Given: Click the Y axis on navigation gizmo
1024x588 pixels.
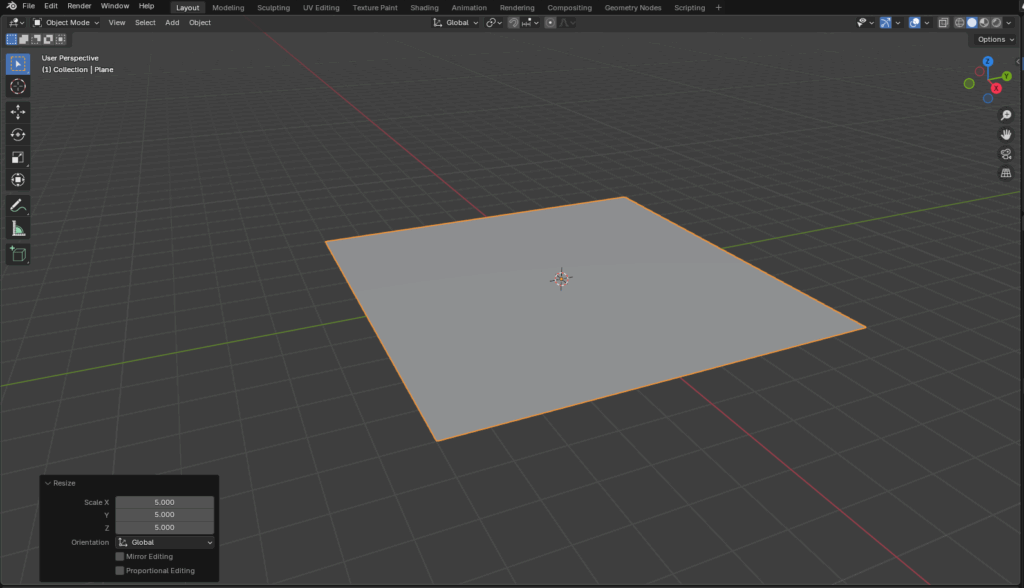Looking at the screenshot, I should 1006,76.
